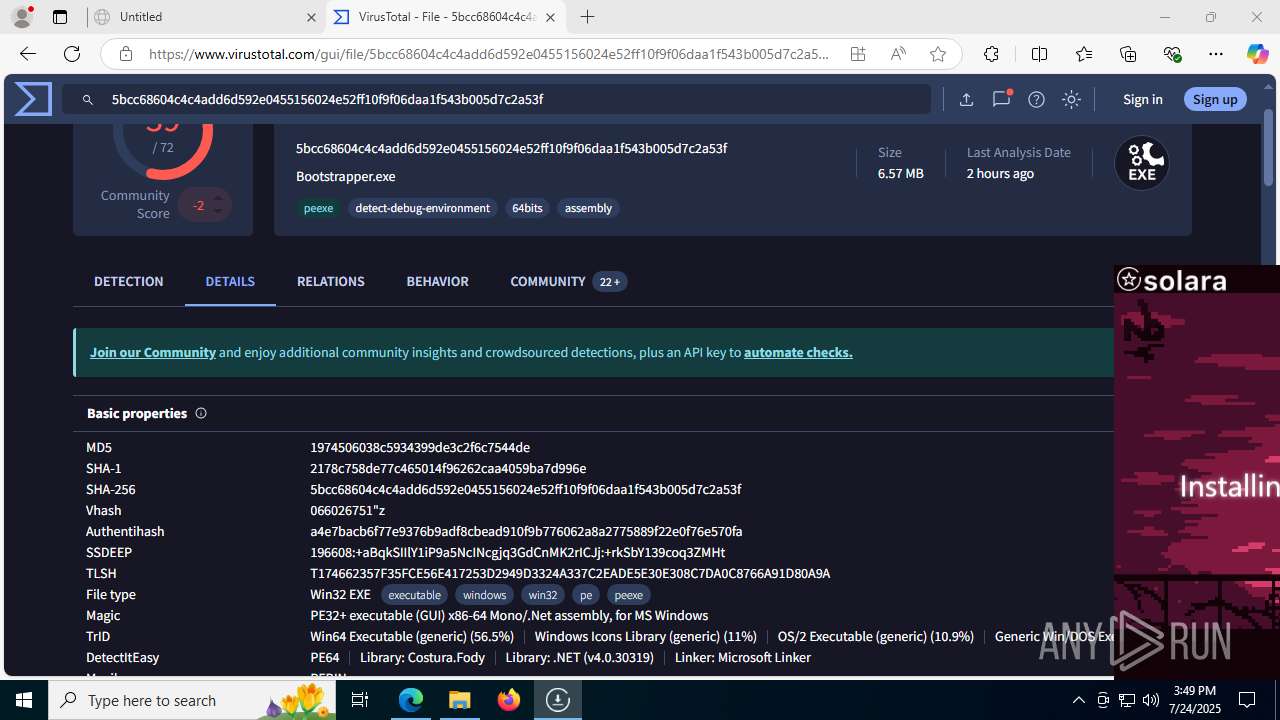Image resolution: width=1280 pixels, height=720 pixels.
Task: Click the win32 file type tag
Action: [x=543, y=594]
